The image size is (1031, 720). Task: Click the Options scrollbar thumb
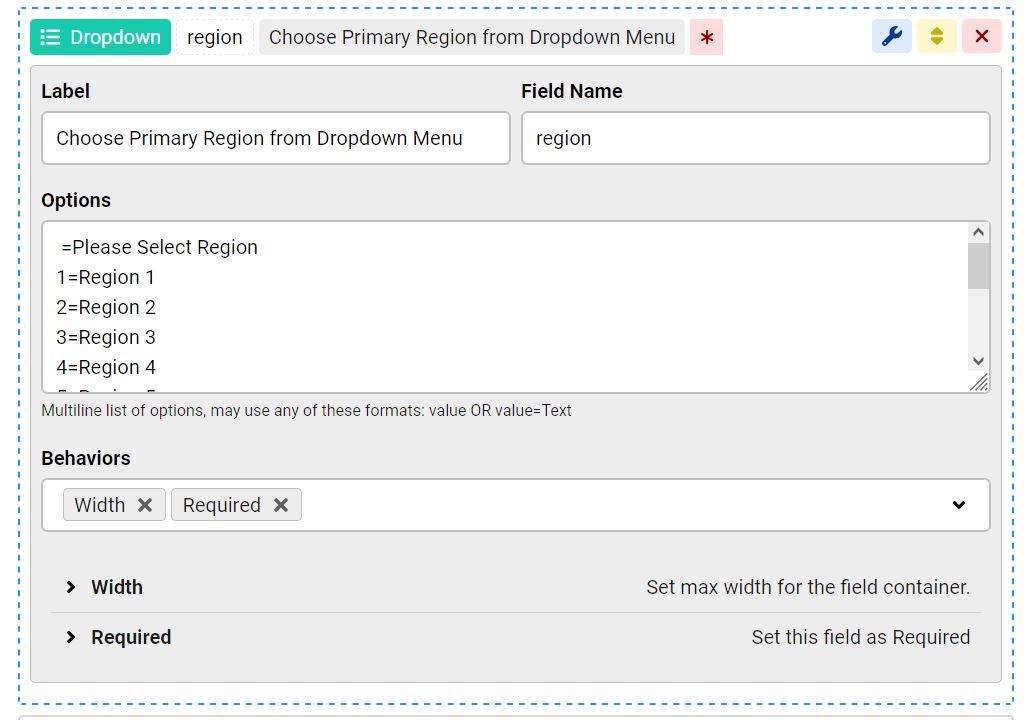coord(979,266)
